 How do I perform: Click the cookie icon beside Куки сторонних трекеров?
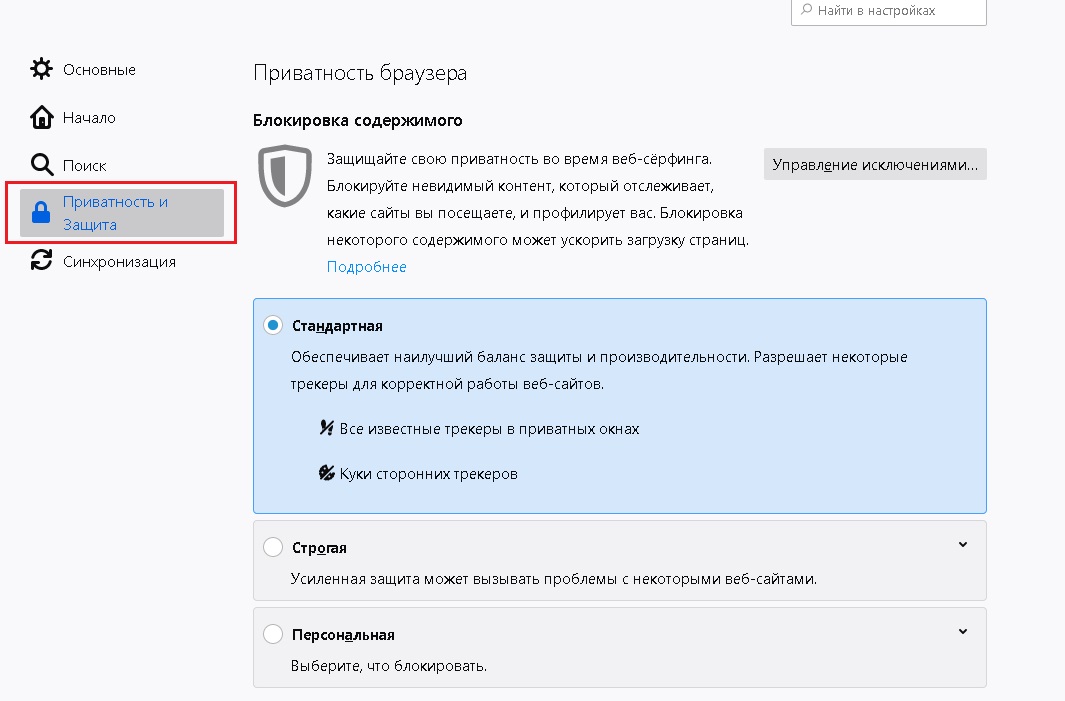point(327,473)
